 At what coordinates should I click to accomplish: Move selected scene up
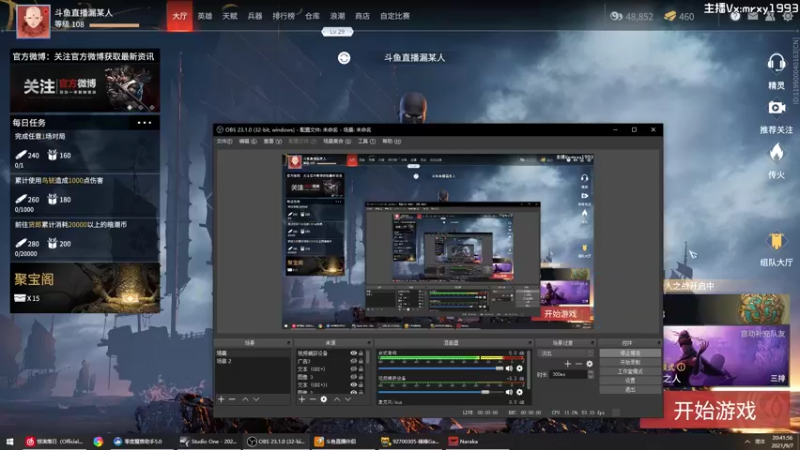245,399
